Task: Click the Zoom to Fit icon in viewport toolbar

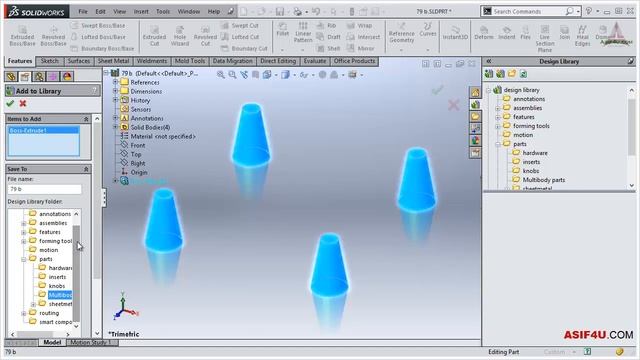Action: click(x=220, y=75)
